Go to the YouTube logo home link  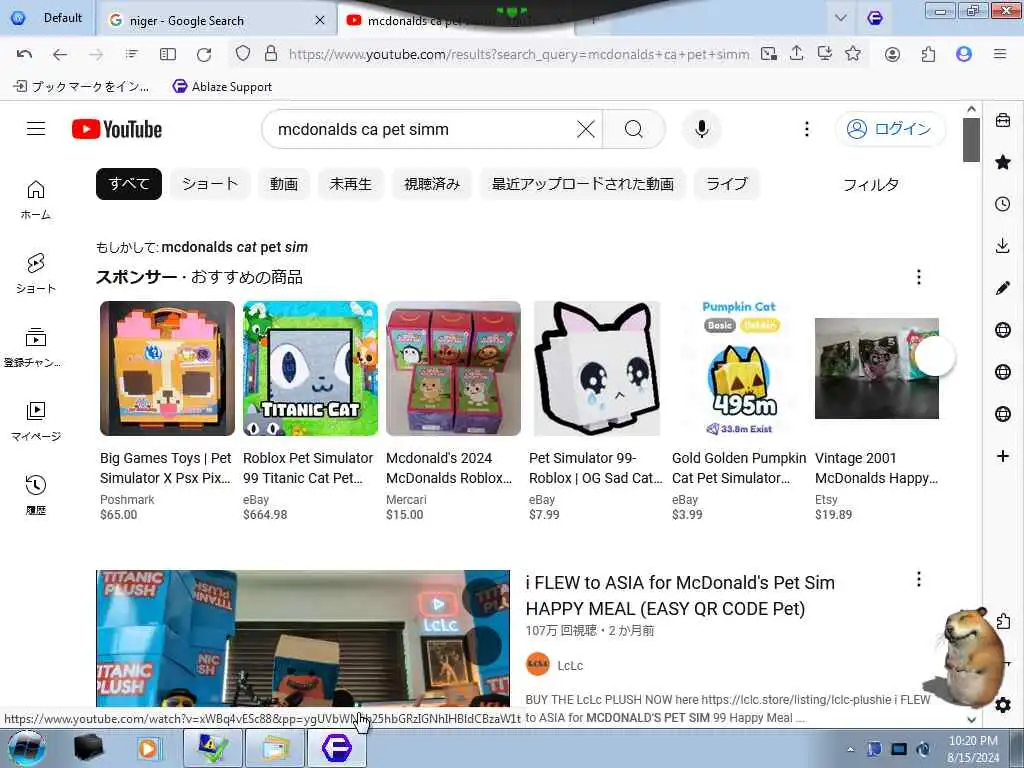pos(117,129)
